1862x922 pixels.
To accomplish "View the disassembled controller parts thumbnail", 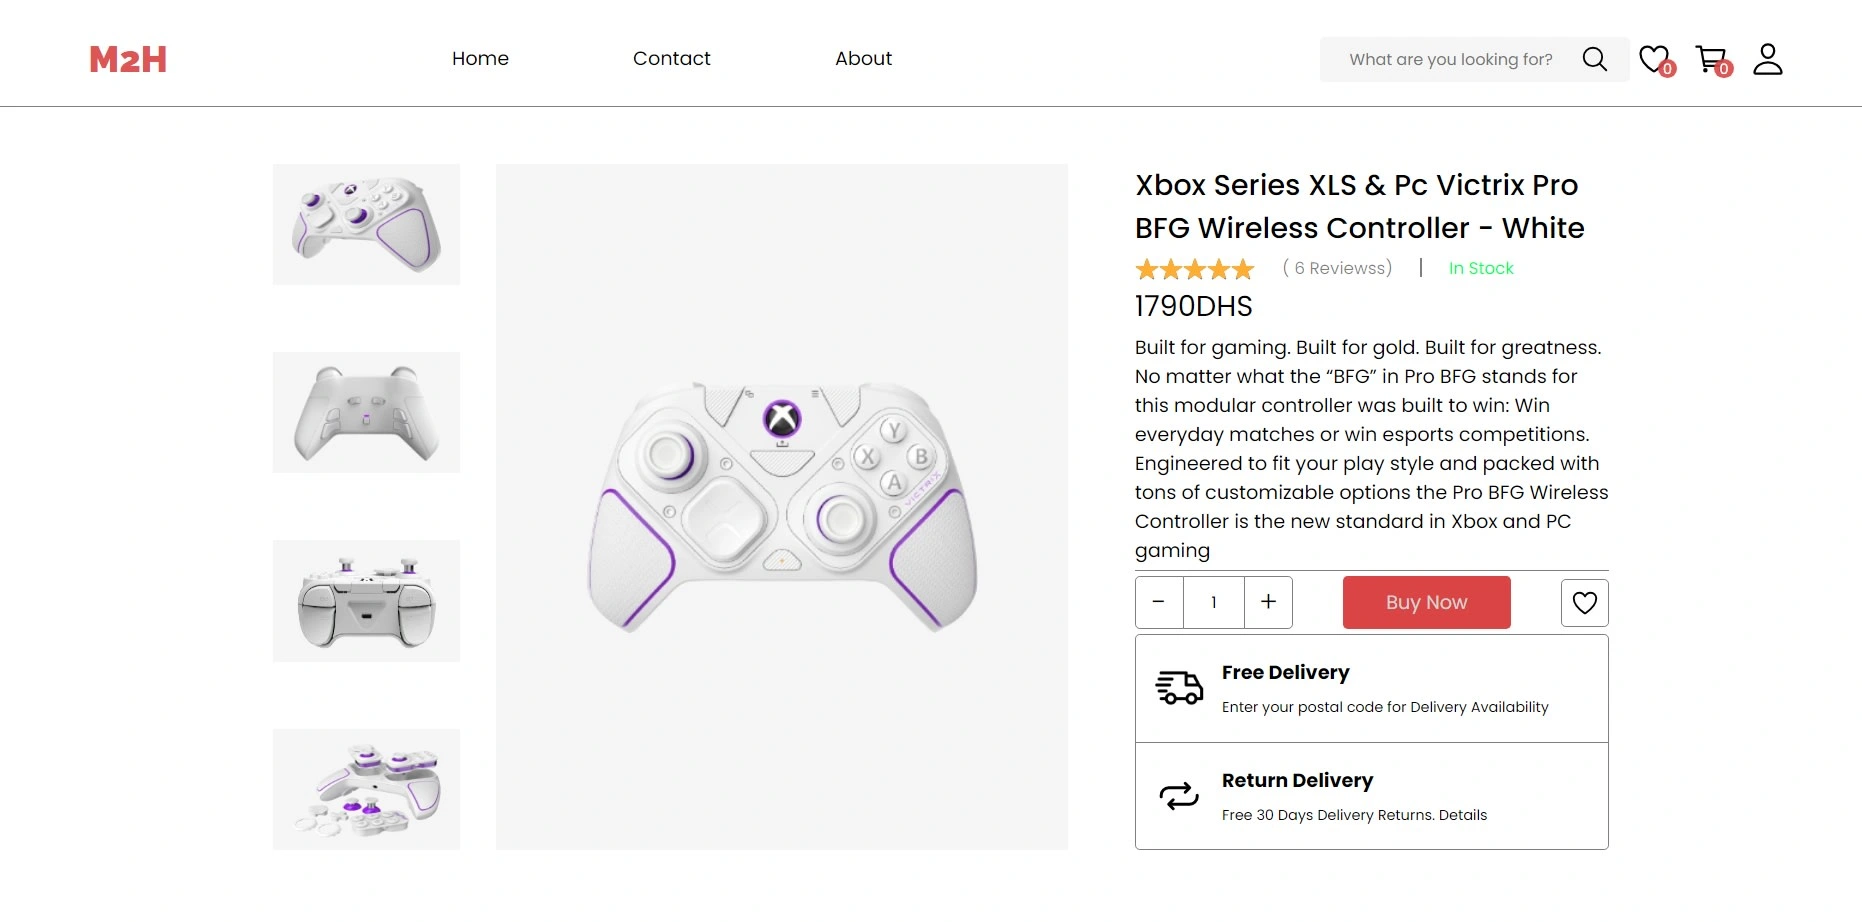I will pyautogui.click(x=366, y=789).
